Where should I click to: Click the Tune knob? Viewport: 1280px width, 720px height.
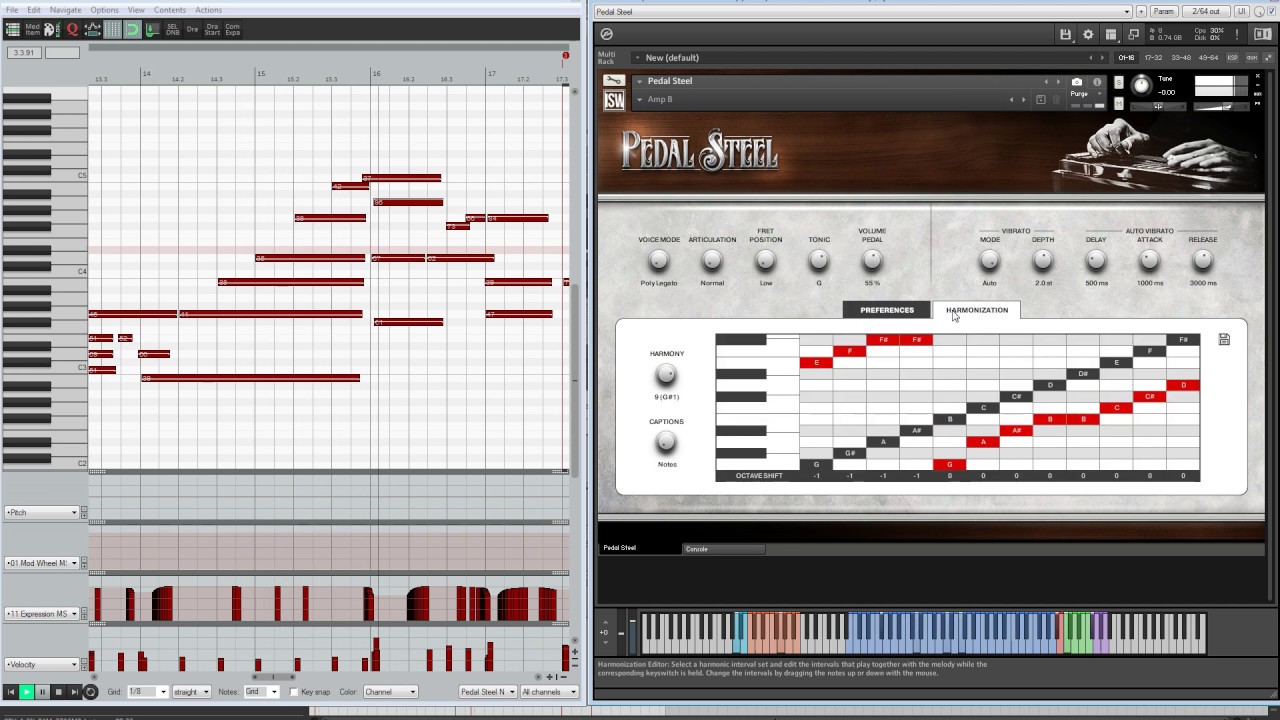tap(1141, 86)
